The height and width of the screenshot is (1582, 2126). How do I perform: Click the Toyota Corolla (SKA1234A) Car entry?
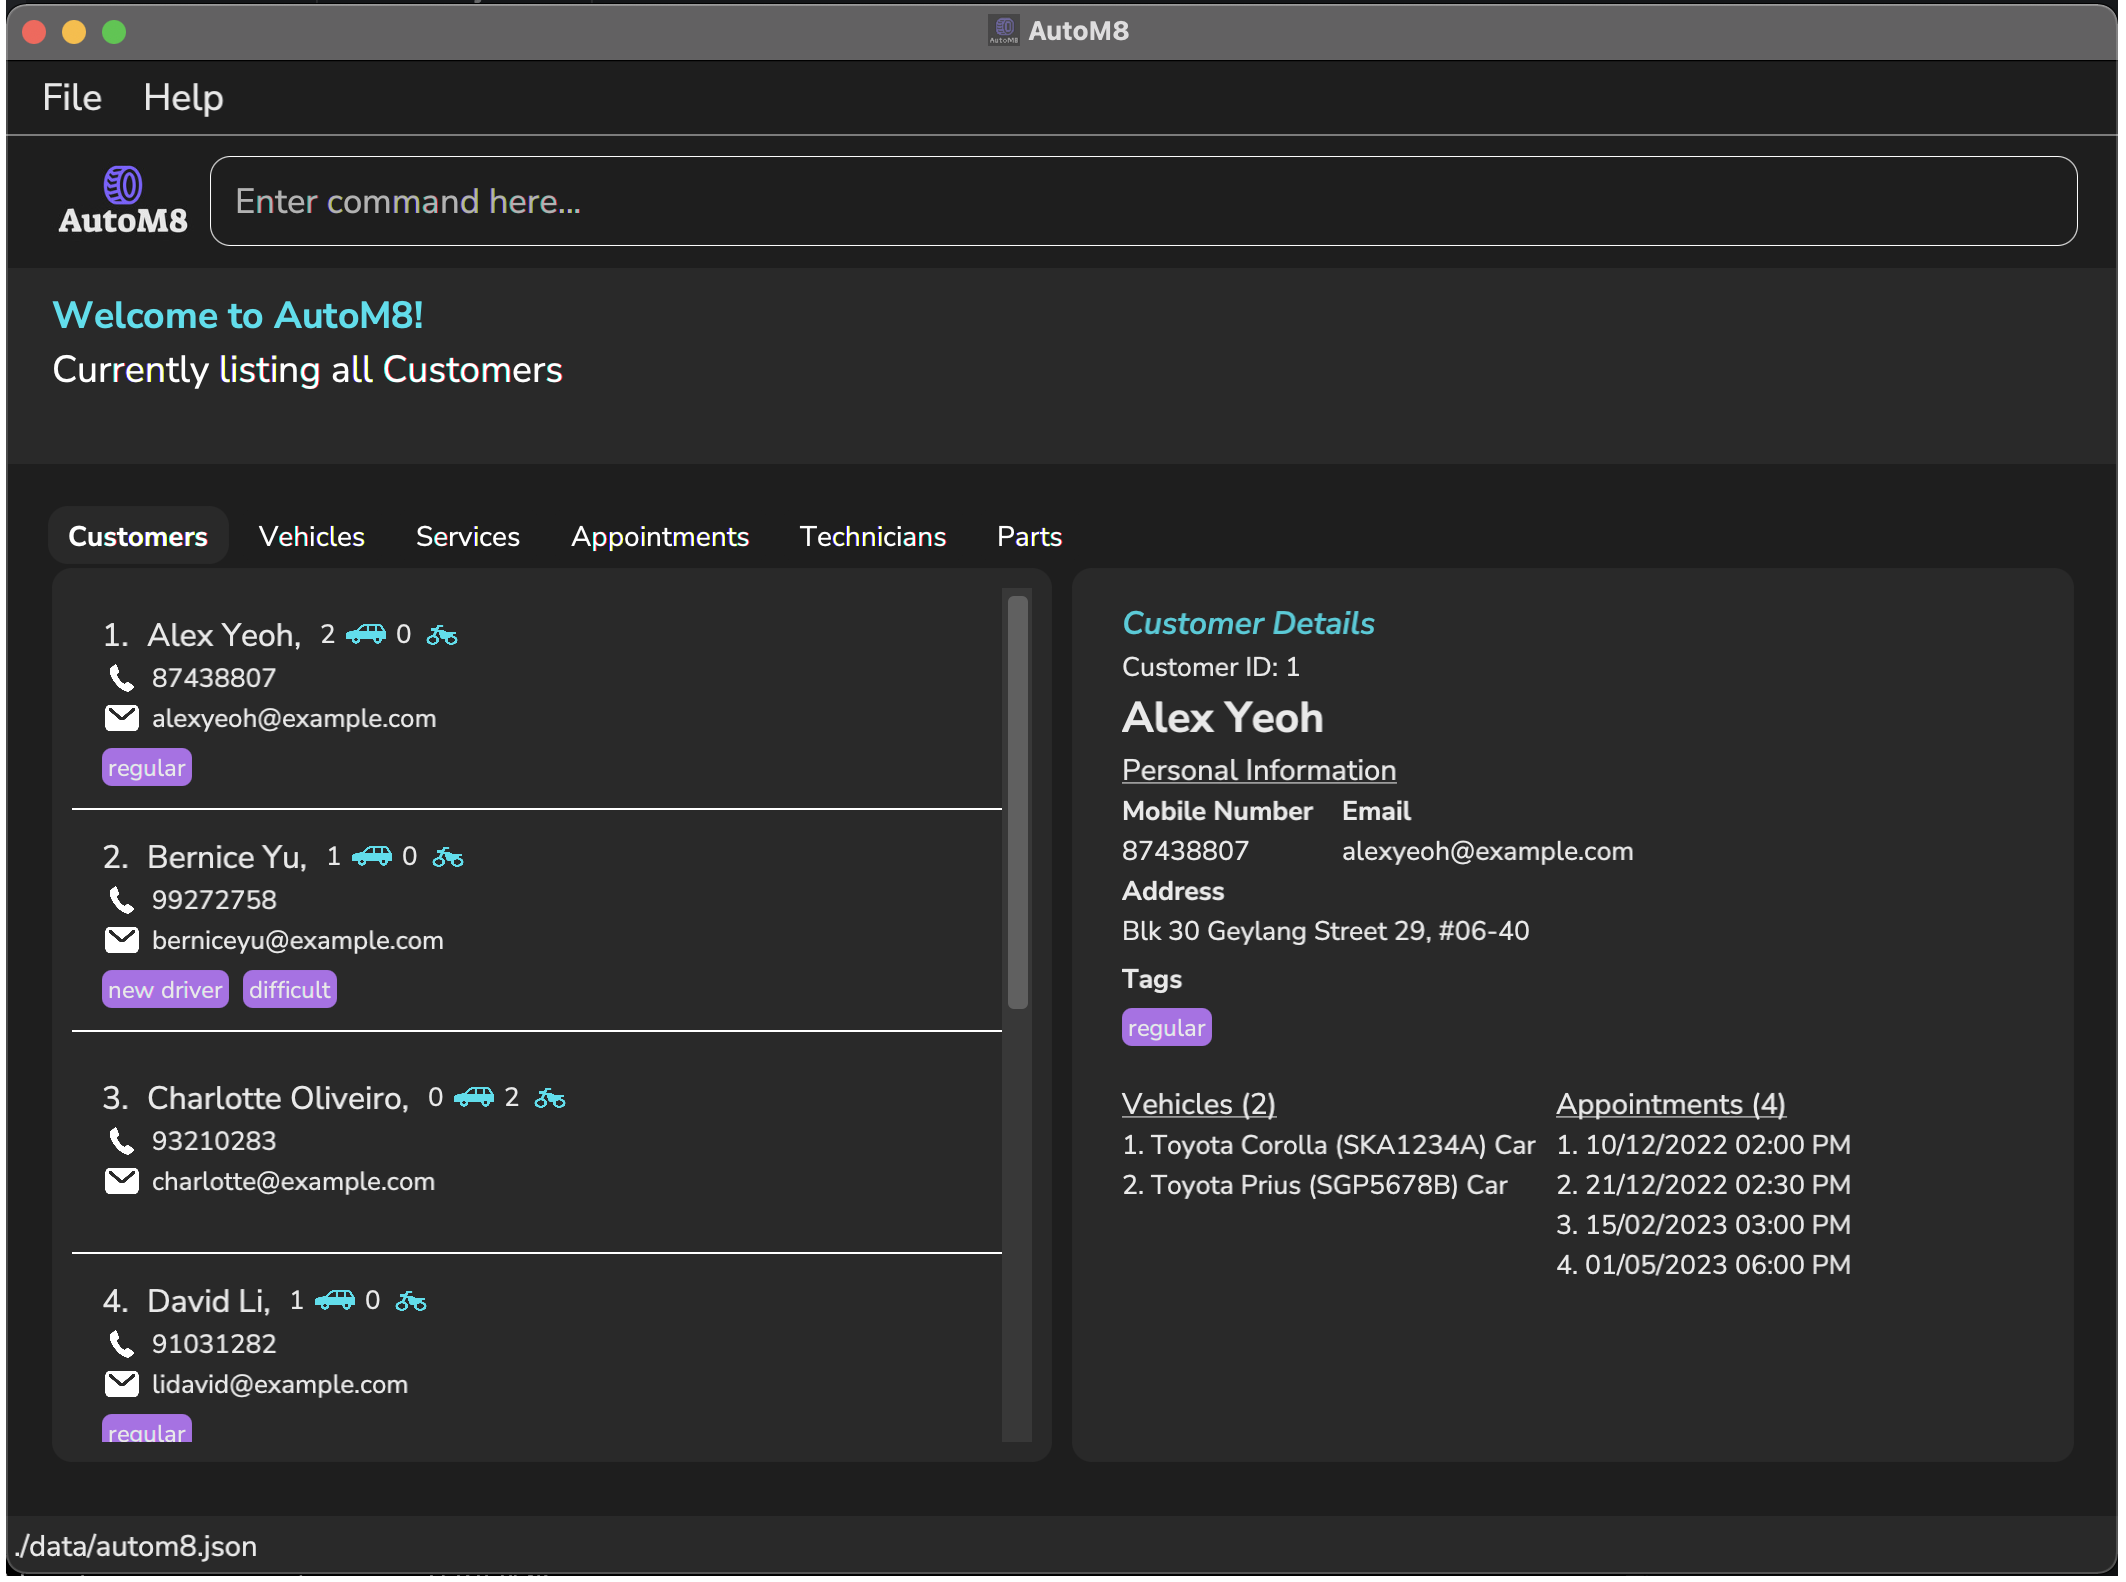coord(1329,1144)
